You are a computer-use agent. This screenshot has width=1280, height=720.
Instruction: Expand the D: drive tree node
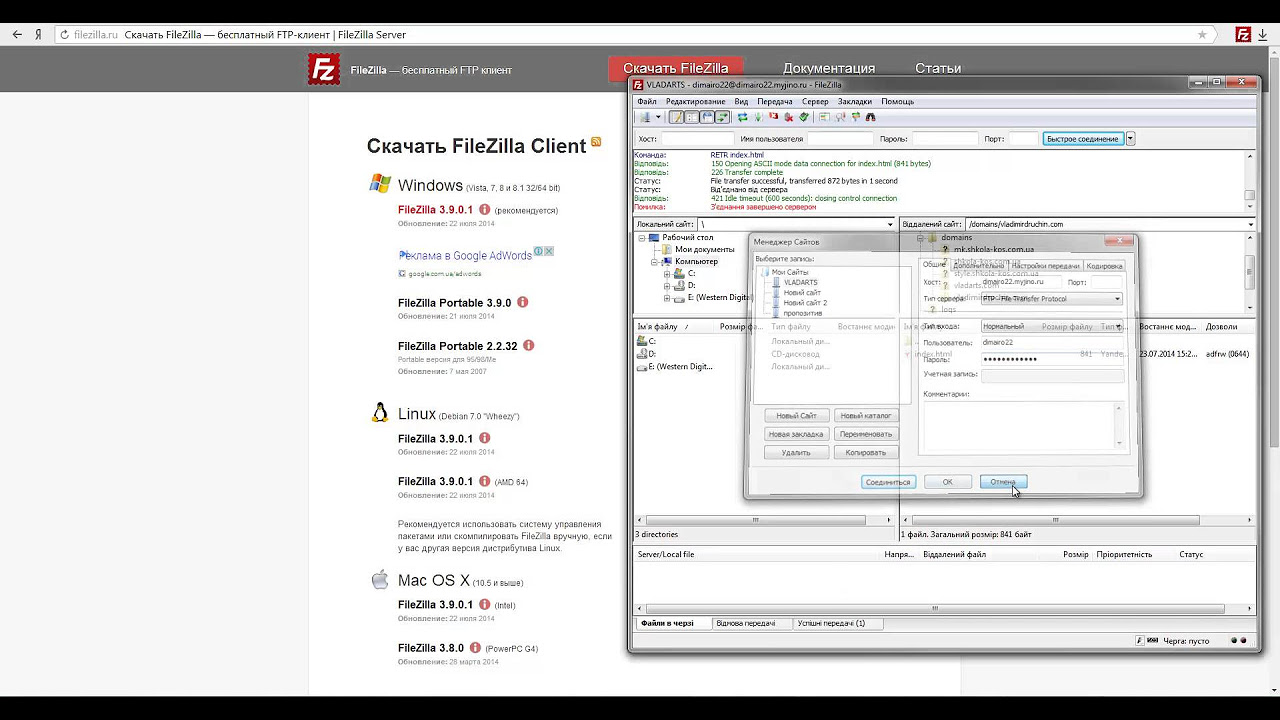point(667,286)
